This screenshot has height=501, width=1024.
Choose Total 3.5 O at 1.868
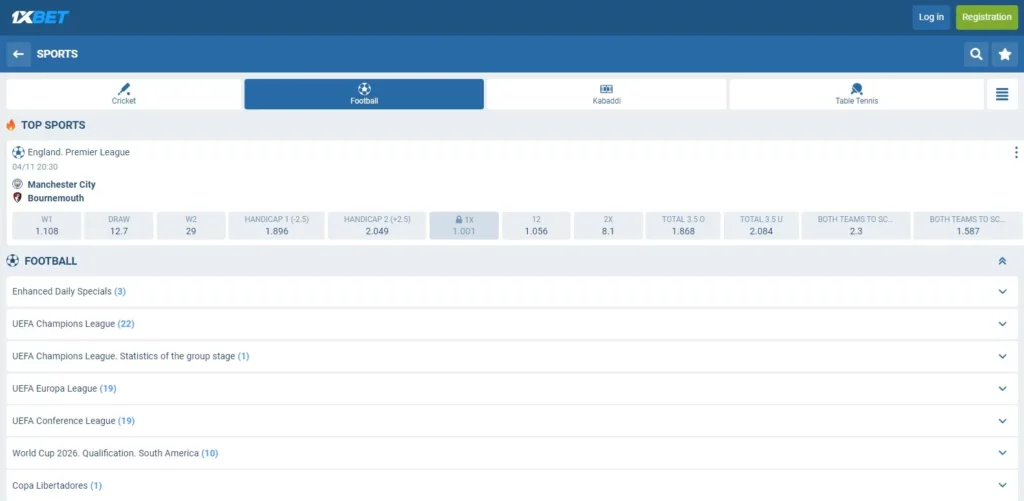[683, 225]
